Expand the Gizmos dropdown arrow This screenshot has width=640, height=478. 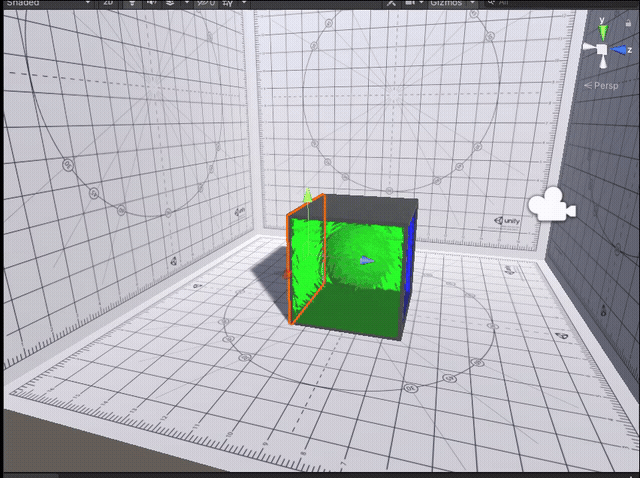pos(472,2)
